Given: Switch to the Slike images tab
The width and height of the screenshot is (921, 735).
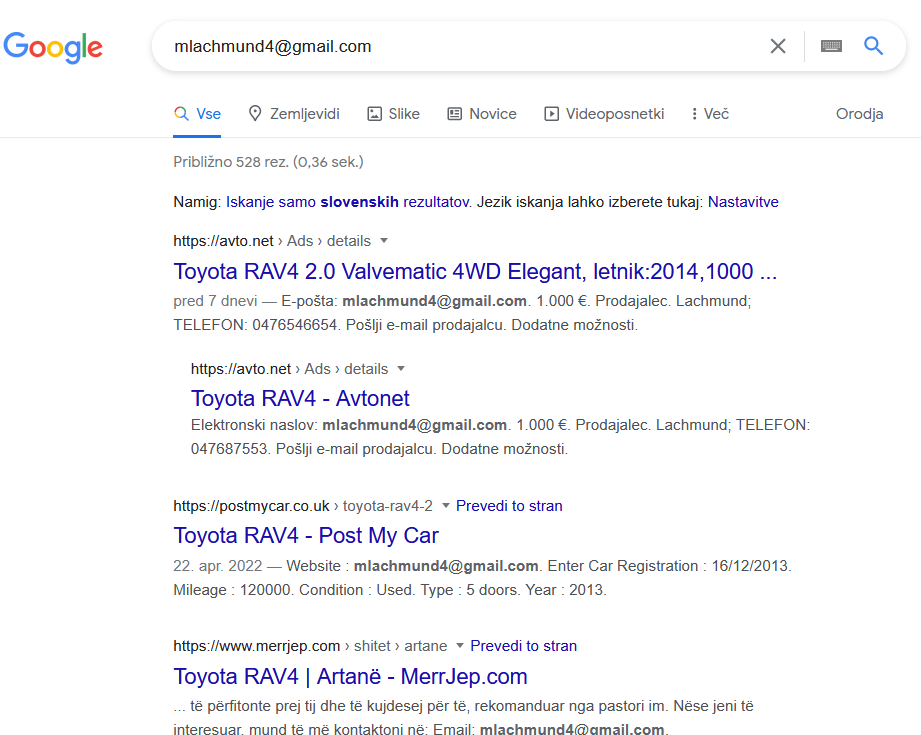Looking at the screenshot, I should tap(394, 113).
